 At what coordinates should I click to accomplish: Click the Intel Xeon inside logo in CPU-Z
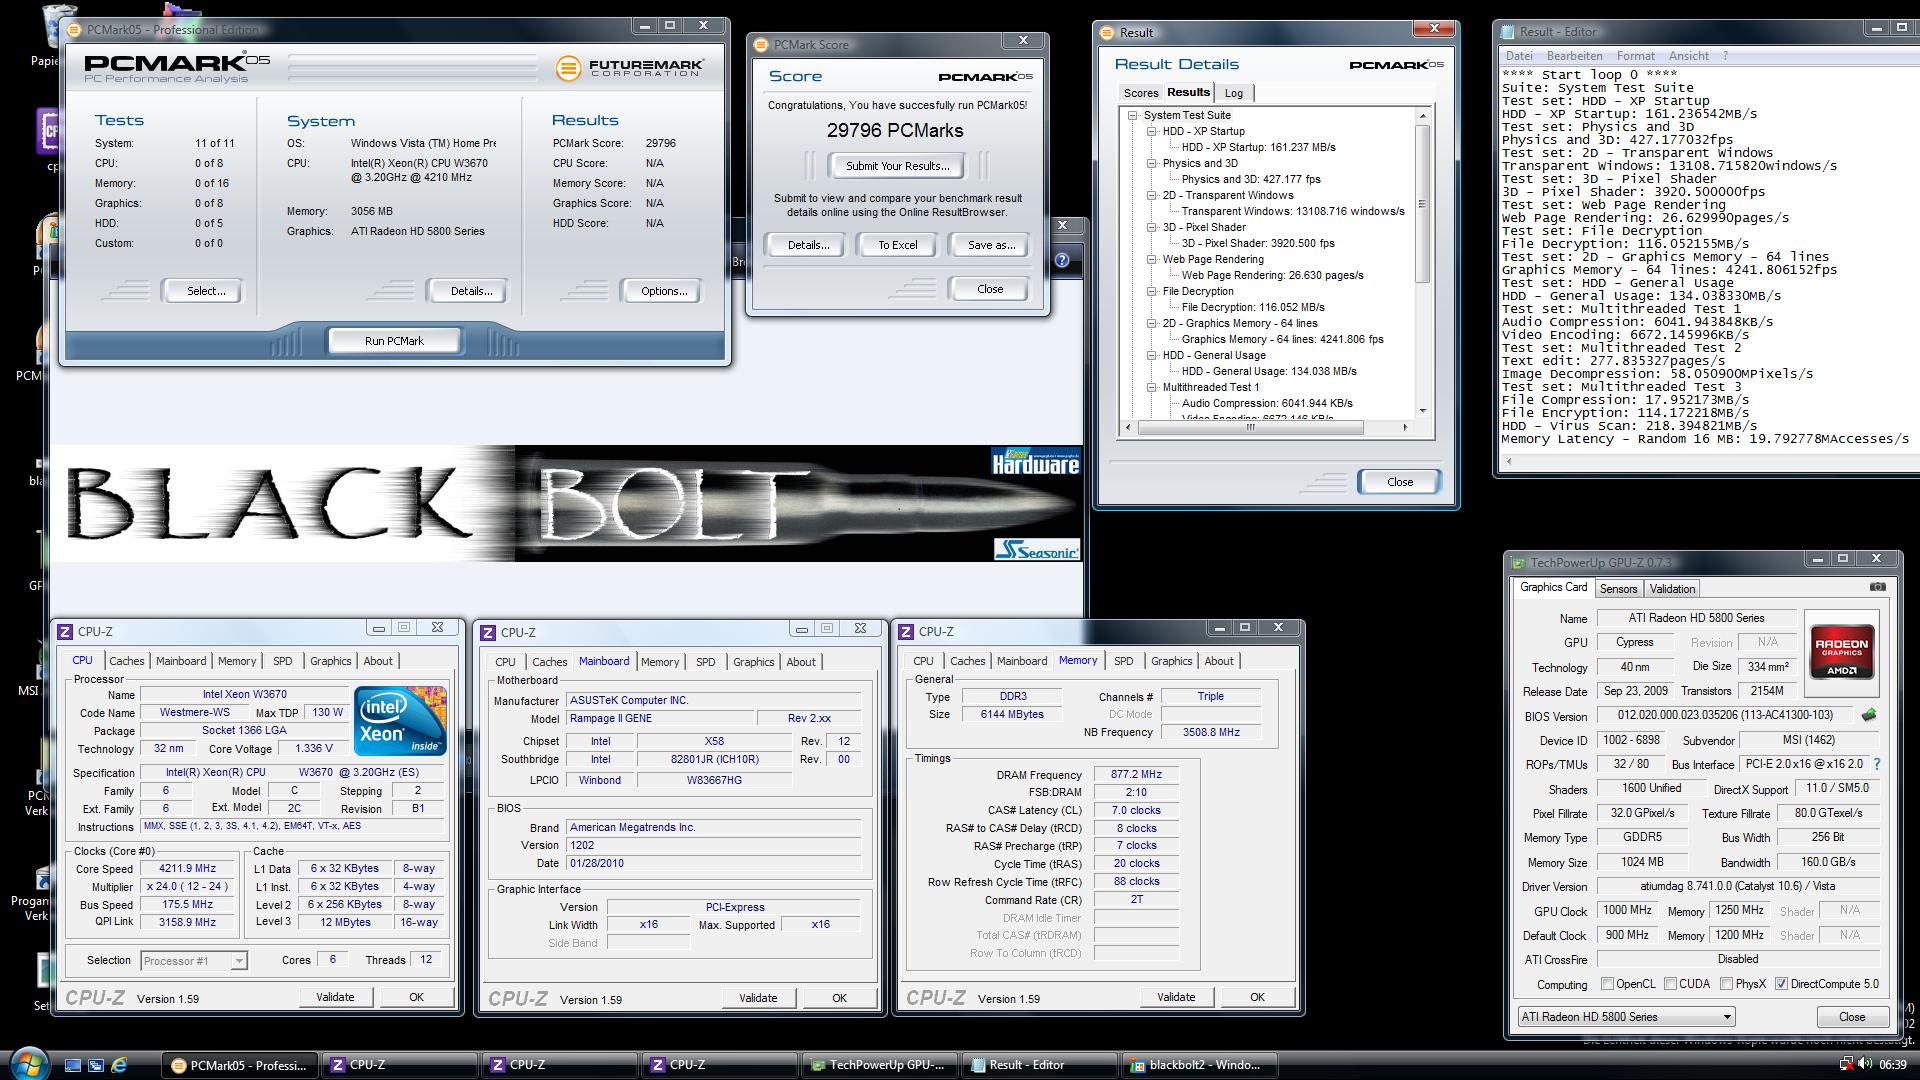pos(399,721)
